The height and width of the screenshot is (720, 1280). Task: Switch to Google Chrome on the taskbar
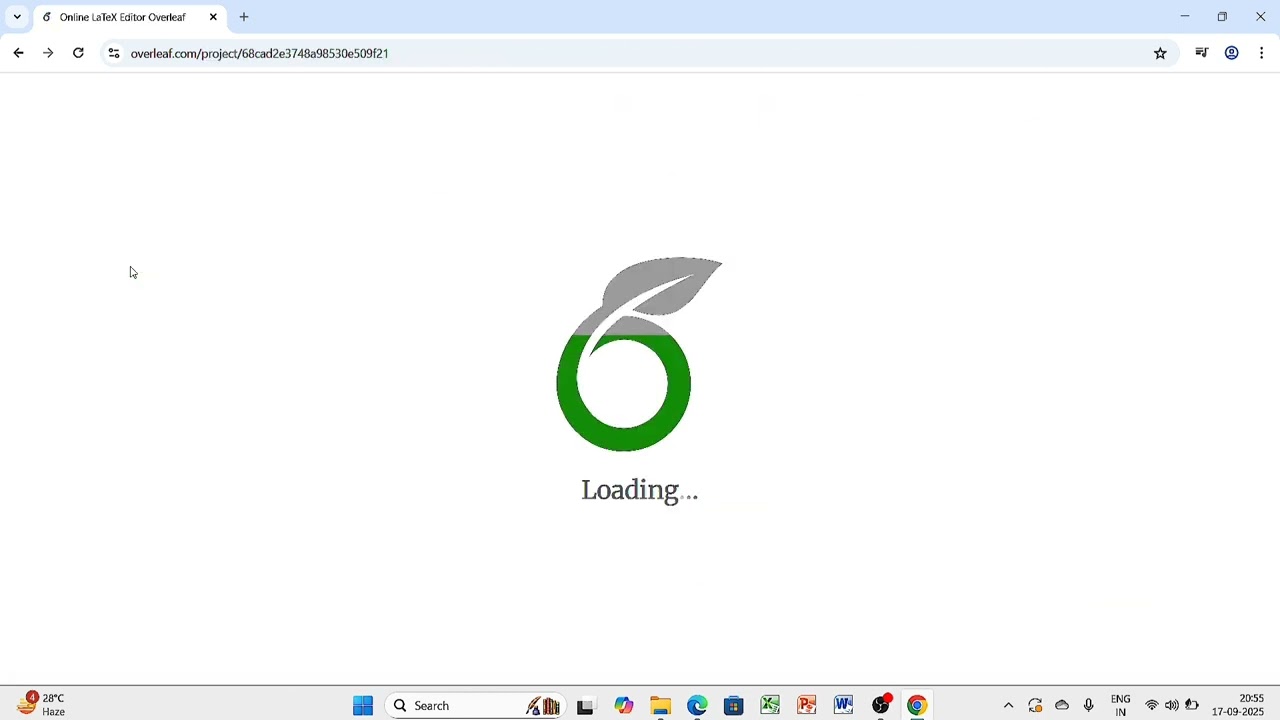coord(917,706)
